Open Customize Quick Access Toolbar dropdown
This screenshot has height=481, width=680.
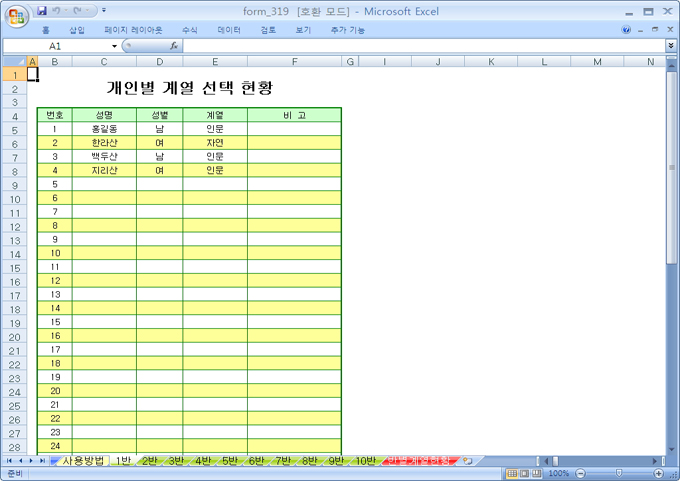point(104,11)
